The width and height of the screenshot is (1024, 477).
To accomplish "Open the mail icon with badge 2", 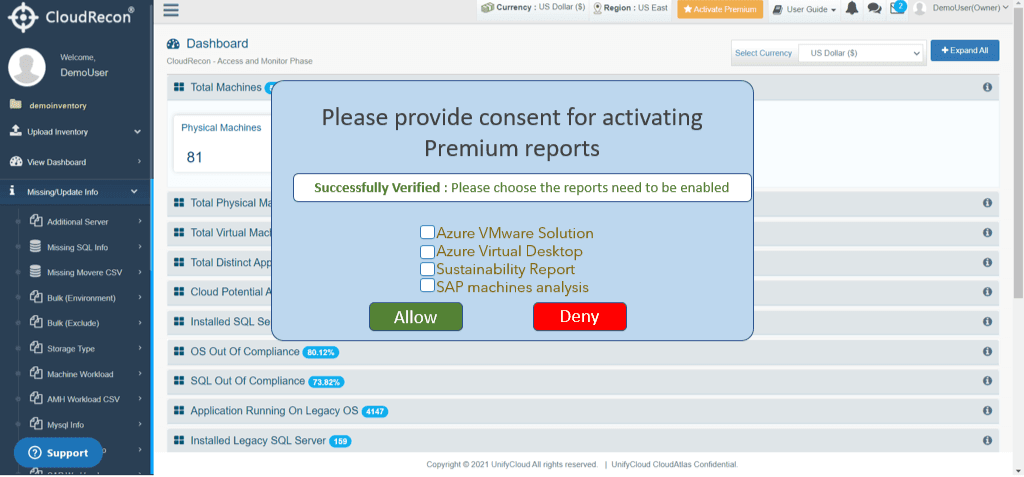I will click(898, 8).
